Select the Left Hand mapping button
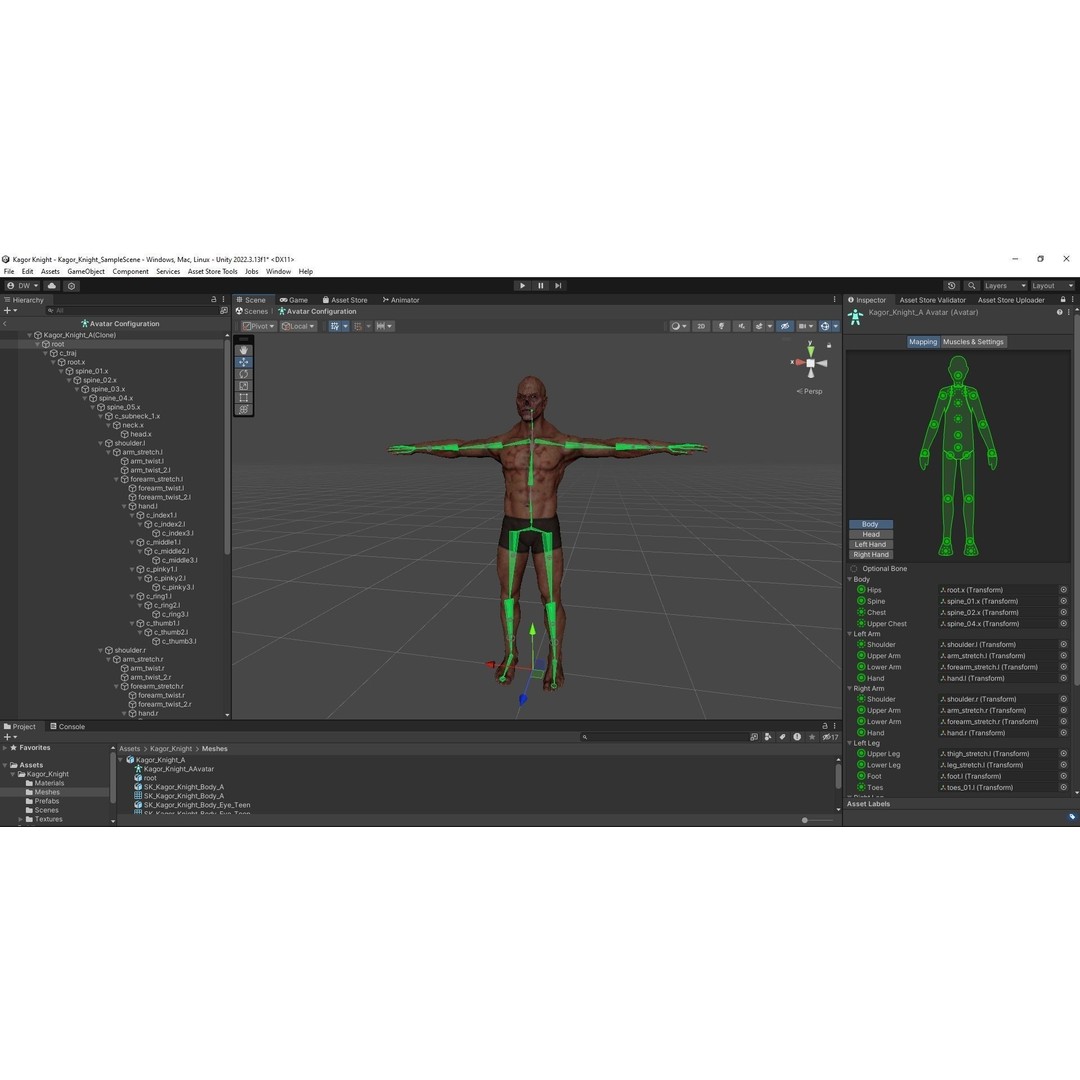 point(871,545)
